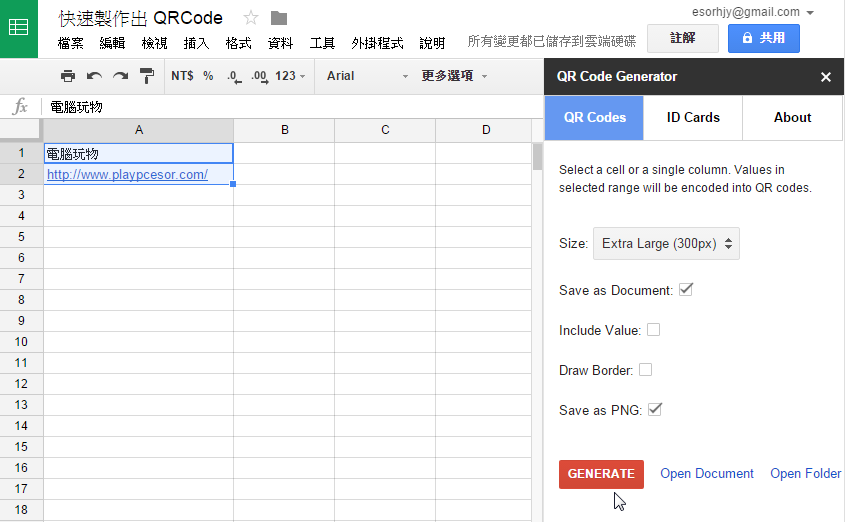This screenshot has width=845, height=522.
Task: Click the Open Document link
Action: (707, 474)
